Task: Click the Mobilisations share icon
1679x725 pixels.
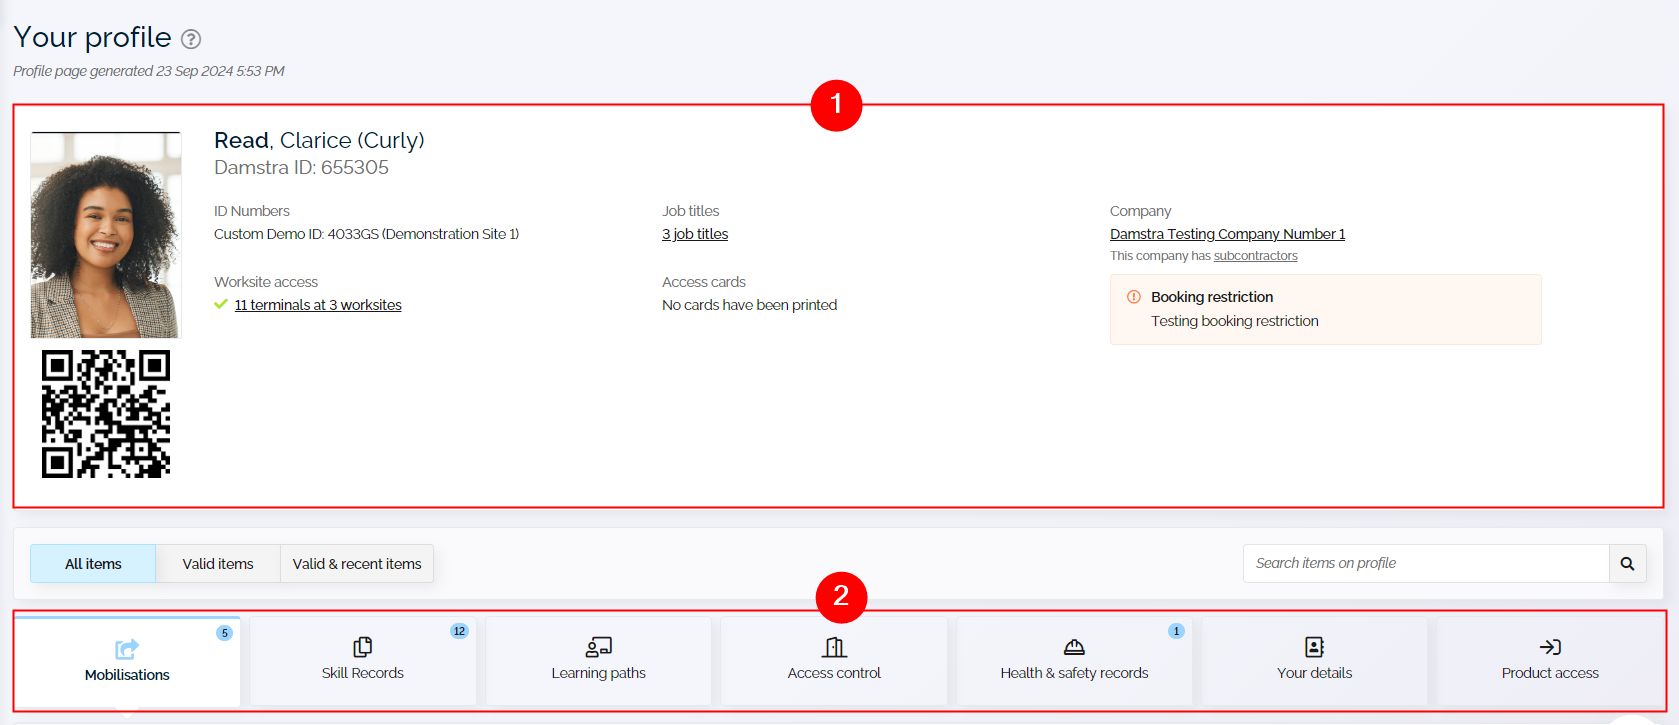Action: pyautogui.click(x=127, y=649)
